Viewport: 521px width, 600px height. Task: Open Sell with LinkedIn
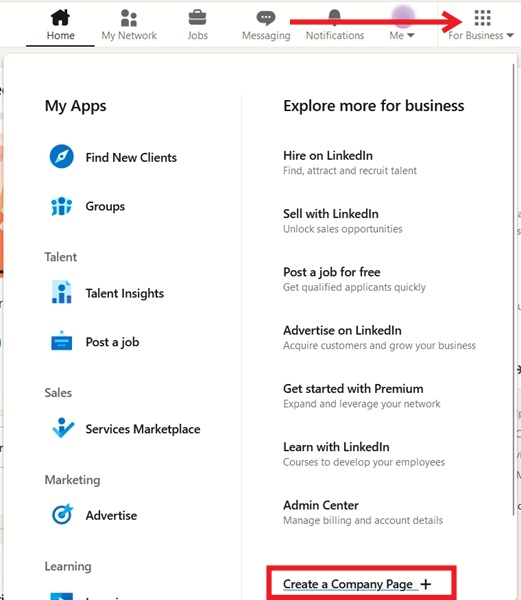pos(331,214)
